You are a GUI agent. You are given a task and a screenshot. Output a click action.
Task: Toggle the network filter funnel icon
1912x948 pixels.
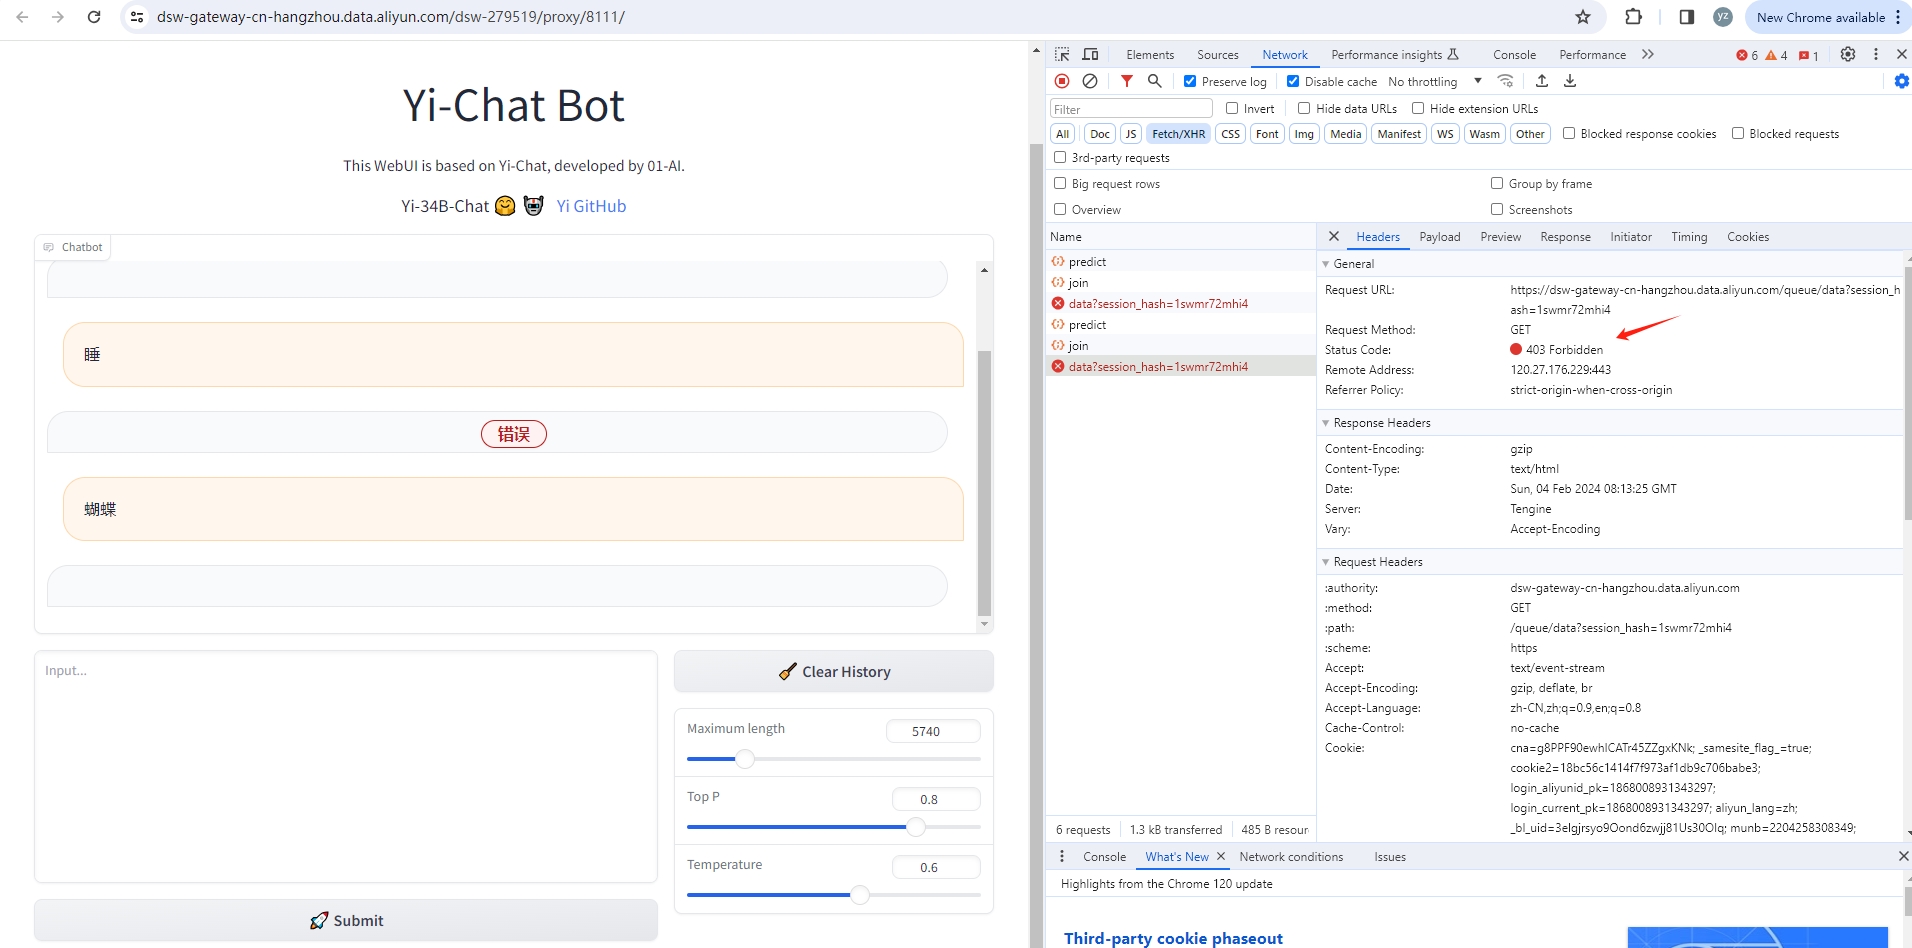[x=1127, y=81]
